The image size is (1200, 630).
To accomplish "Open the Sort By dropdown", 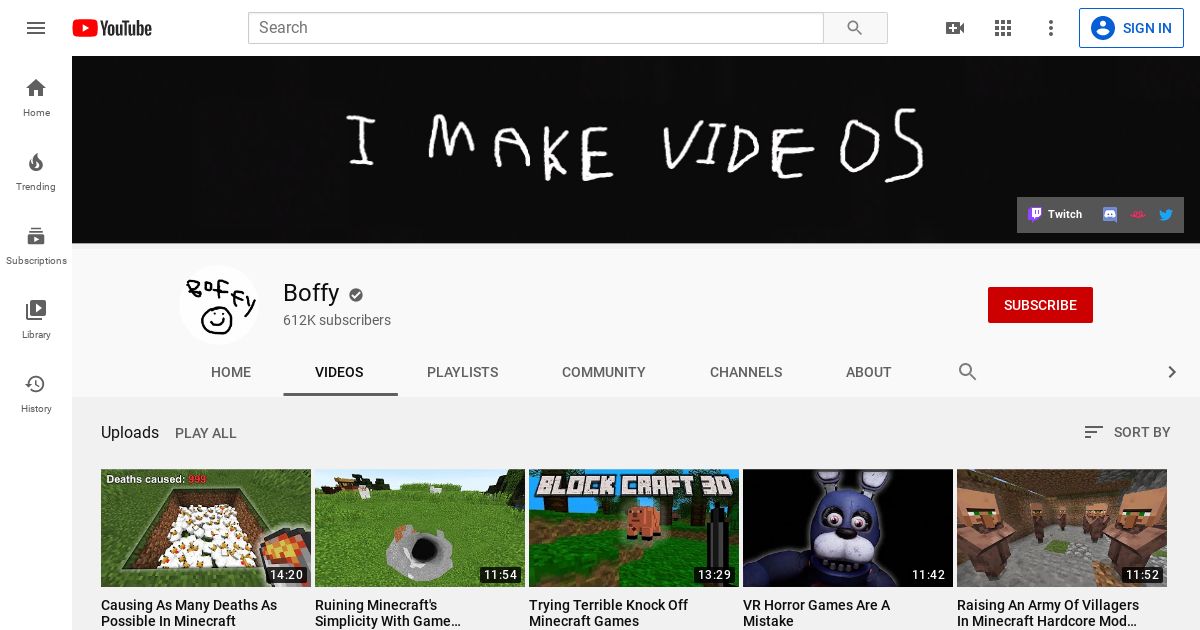I will pos(1127,432).
